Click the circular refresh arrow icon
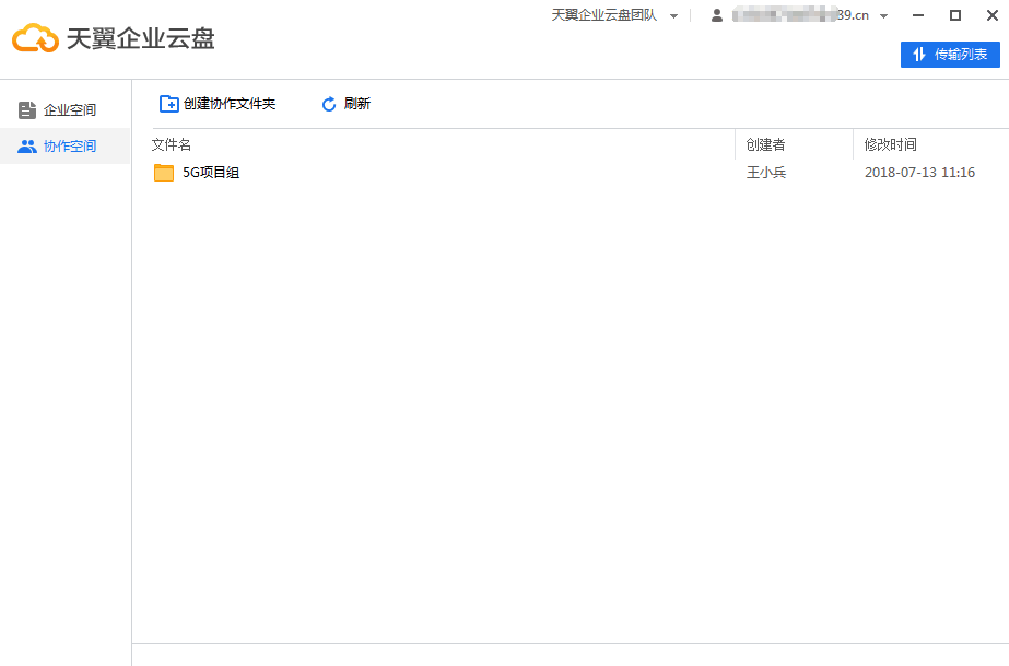This screenshot has width=1009, height=666. pyautogui.click(x=329, y=104)
